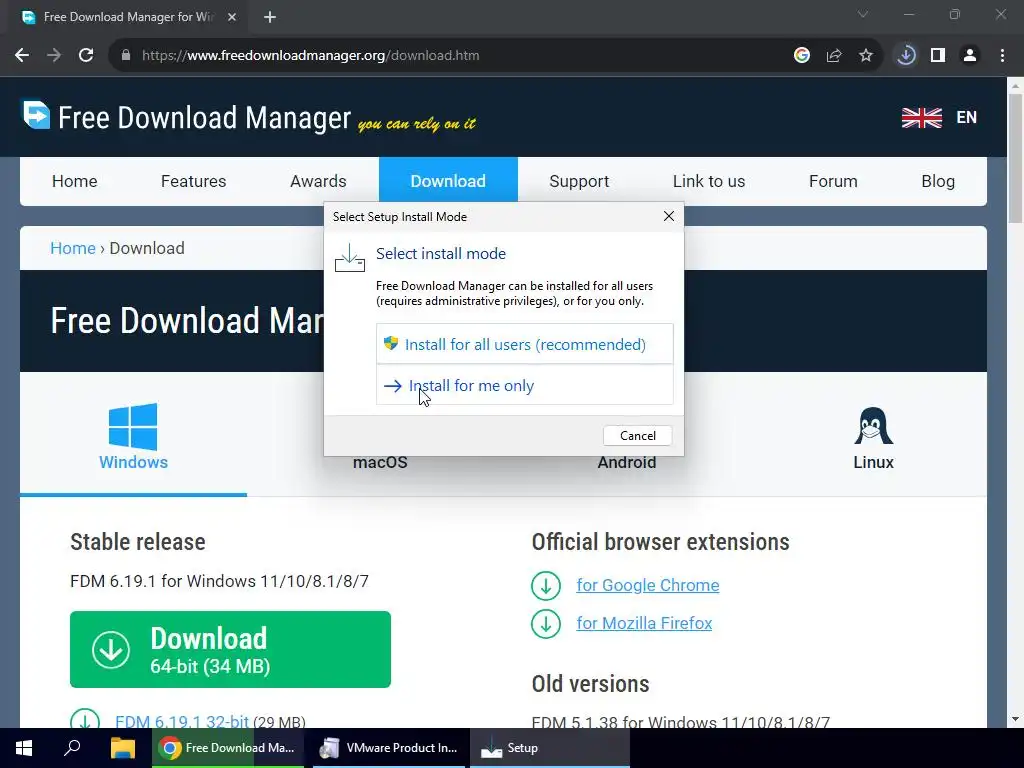The width and height of the screenshot is (1024, 768).
Task: Open the Support nav item
Action: [x=579, y=181]
